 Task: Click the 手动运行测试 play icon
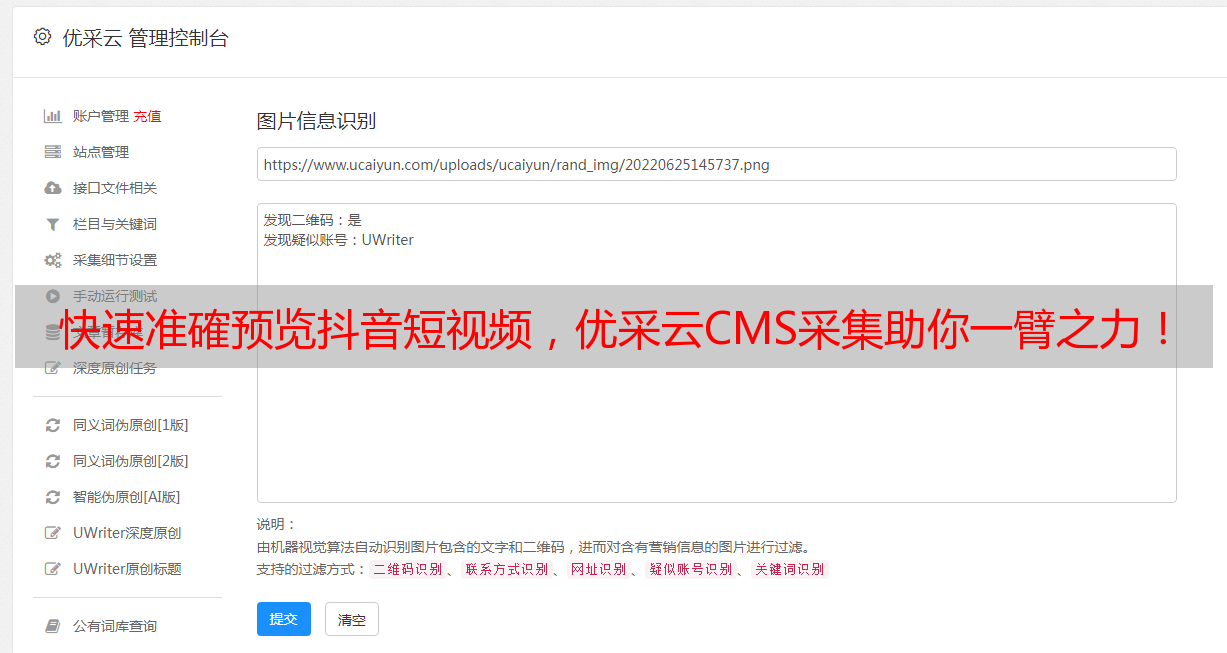(x=53, y=296)
